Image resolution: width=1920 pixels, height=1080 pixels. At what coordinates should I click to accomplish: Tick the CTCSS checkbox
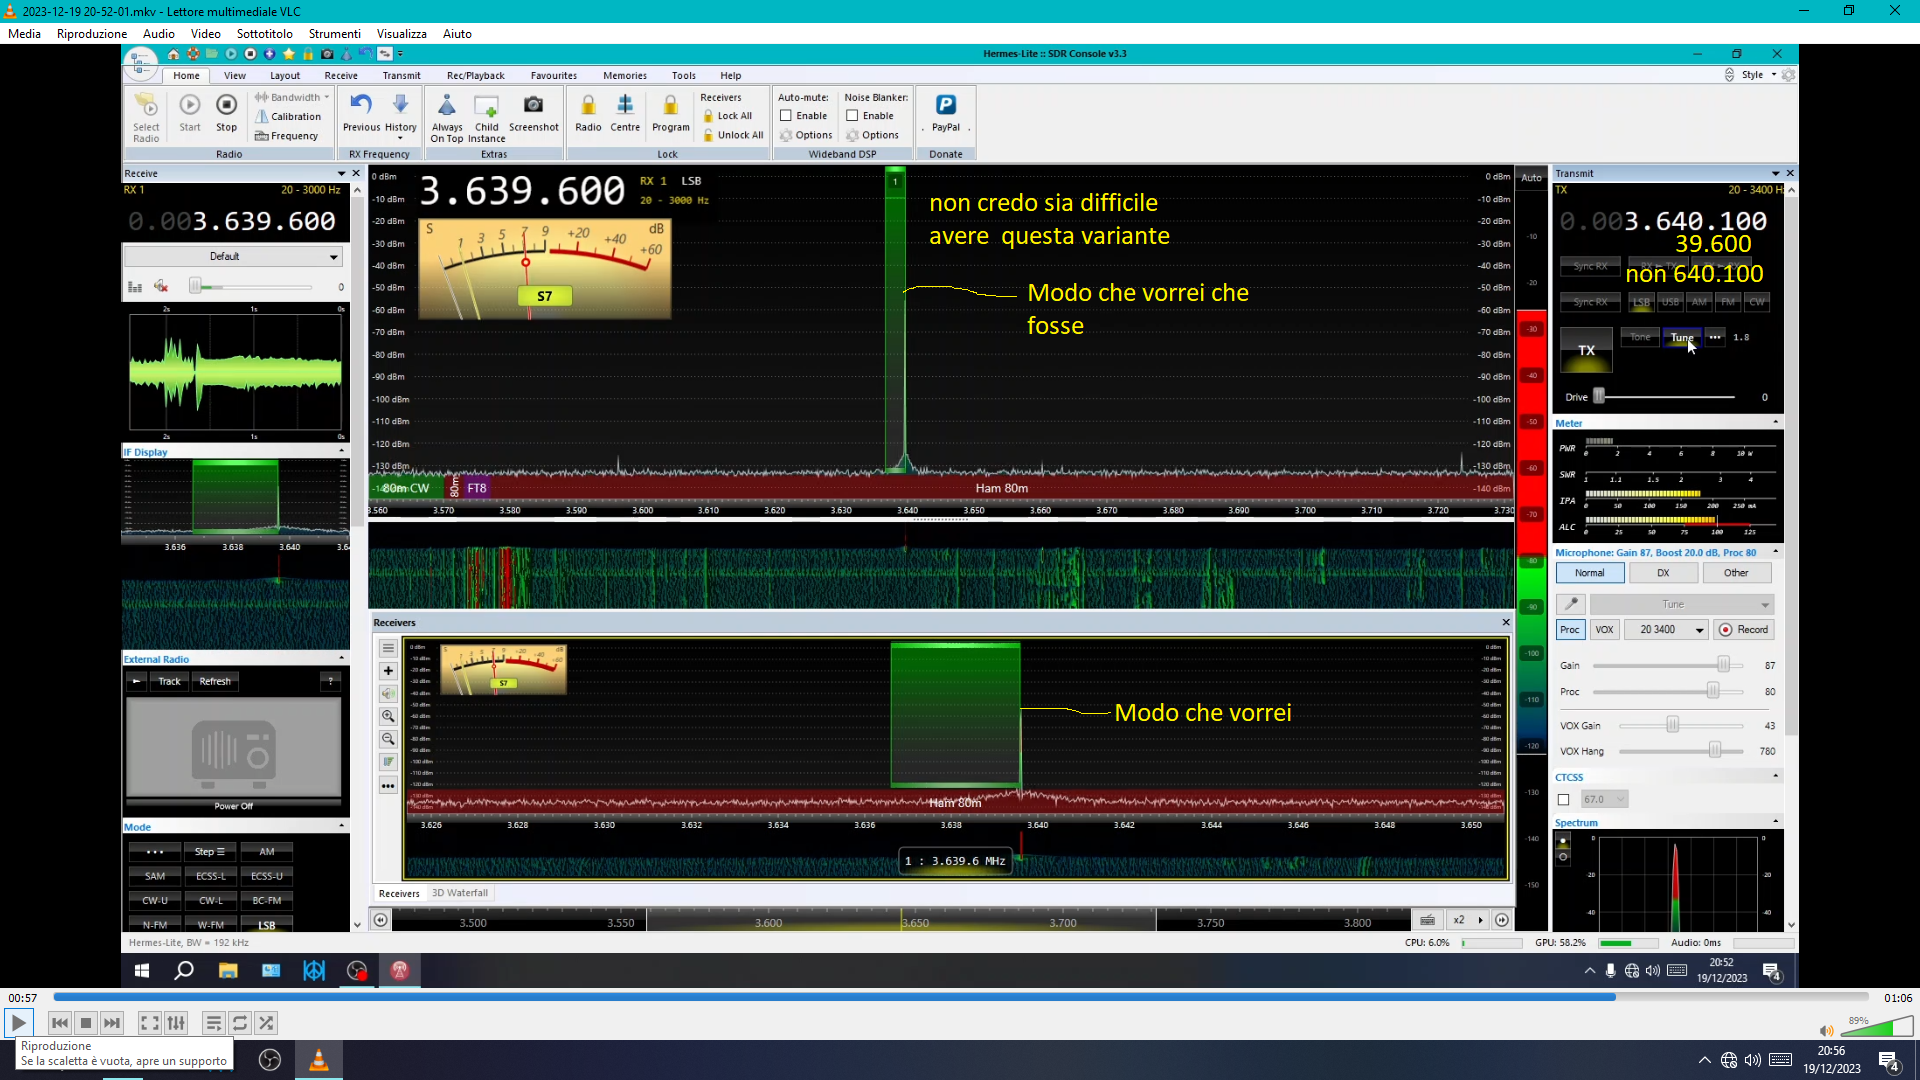(1564, 799)
